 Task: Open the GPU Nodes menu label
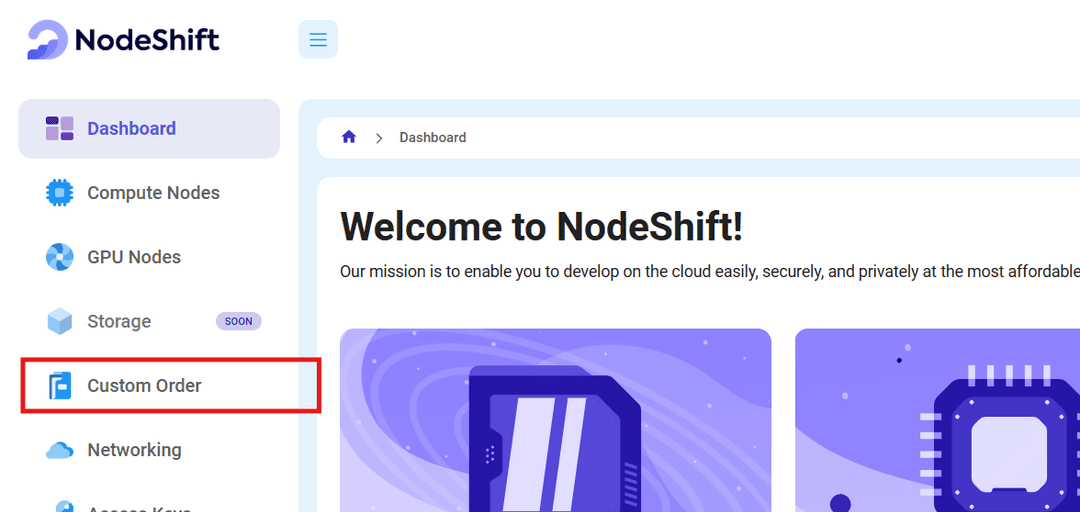click(x=134, y=257)
